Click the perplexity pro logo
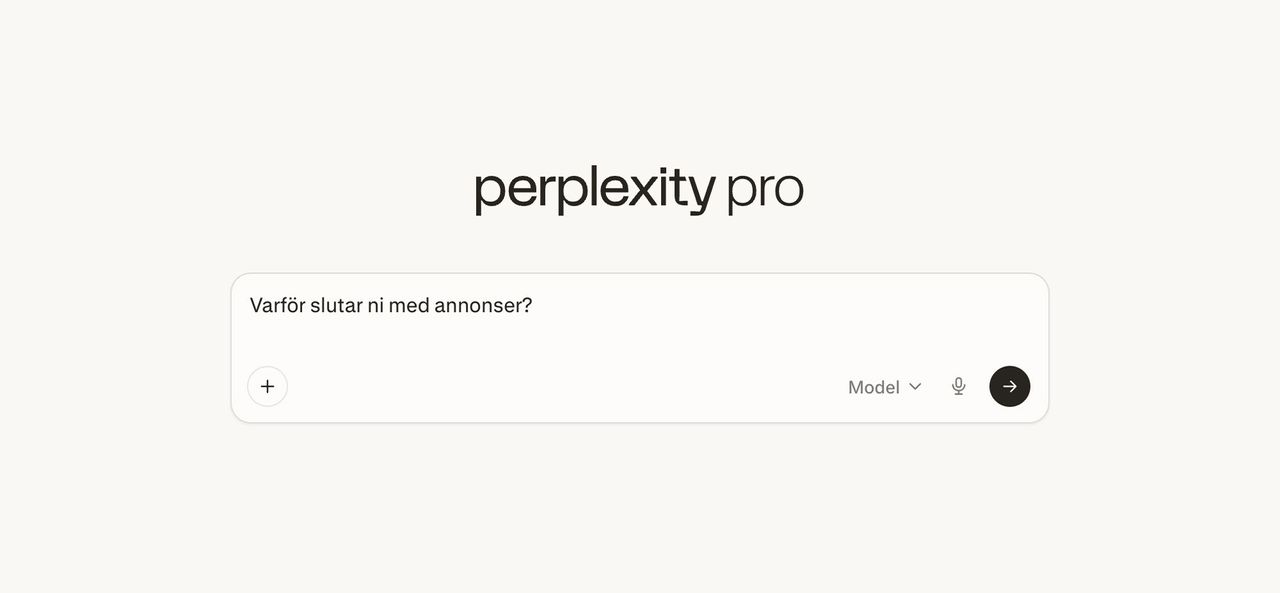This screenshot has width=1280, height=593. point(637,187)
